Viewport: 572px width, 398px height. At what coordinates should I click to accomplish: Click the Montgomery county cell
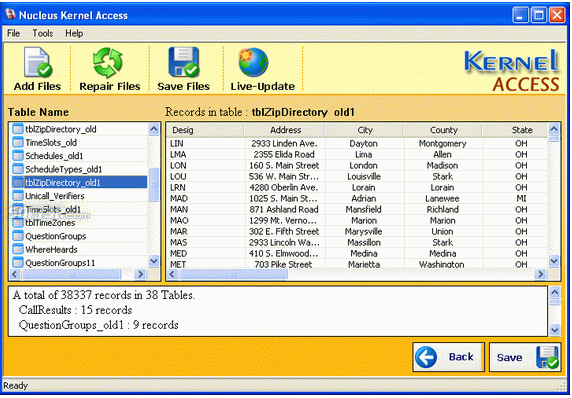(x=442, y=143)
